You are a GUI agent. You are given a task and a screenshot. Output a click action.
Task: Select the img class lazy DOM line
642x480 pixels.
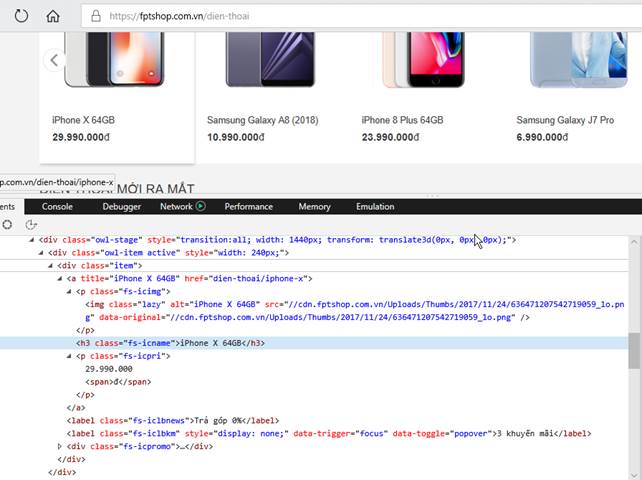(x=355, y=311)
